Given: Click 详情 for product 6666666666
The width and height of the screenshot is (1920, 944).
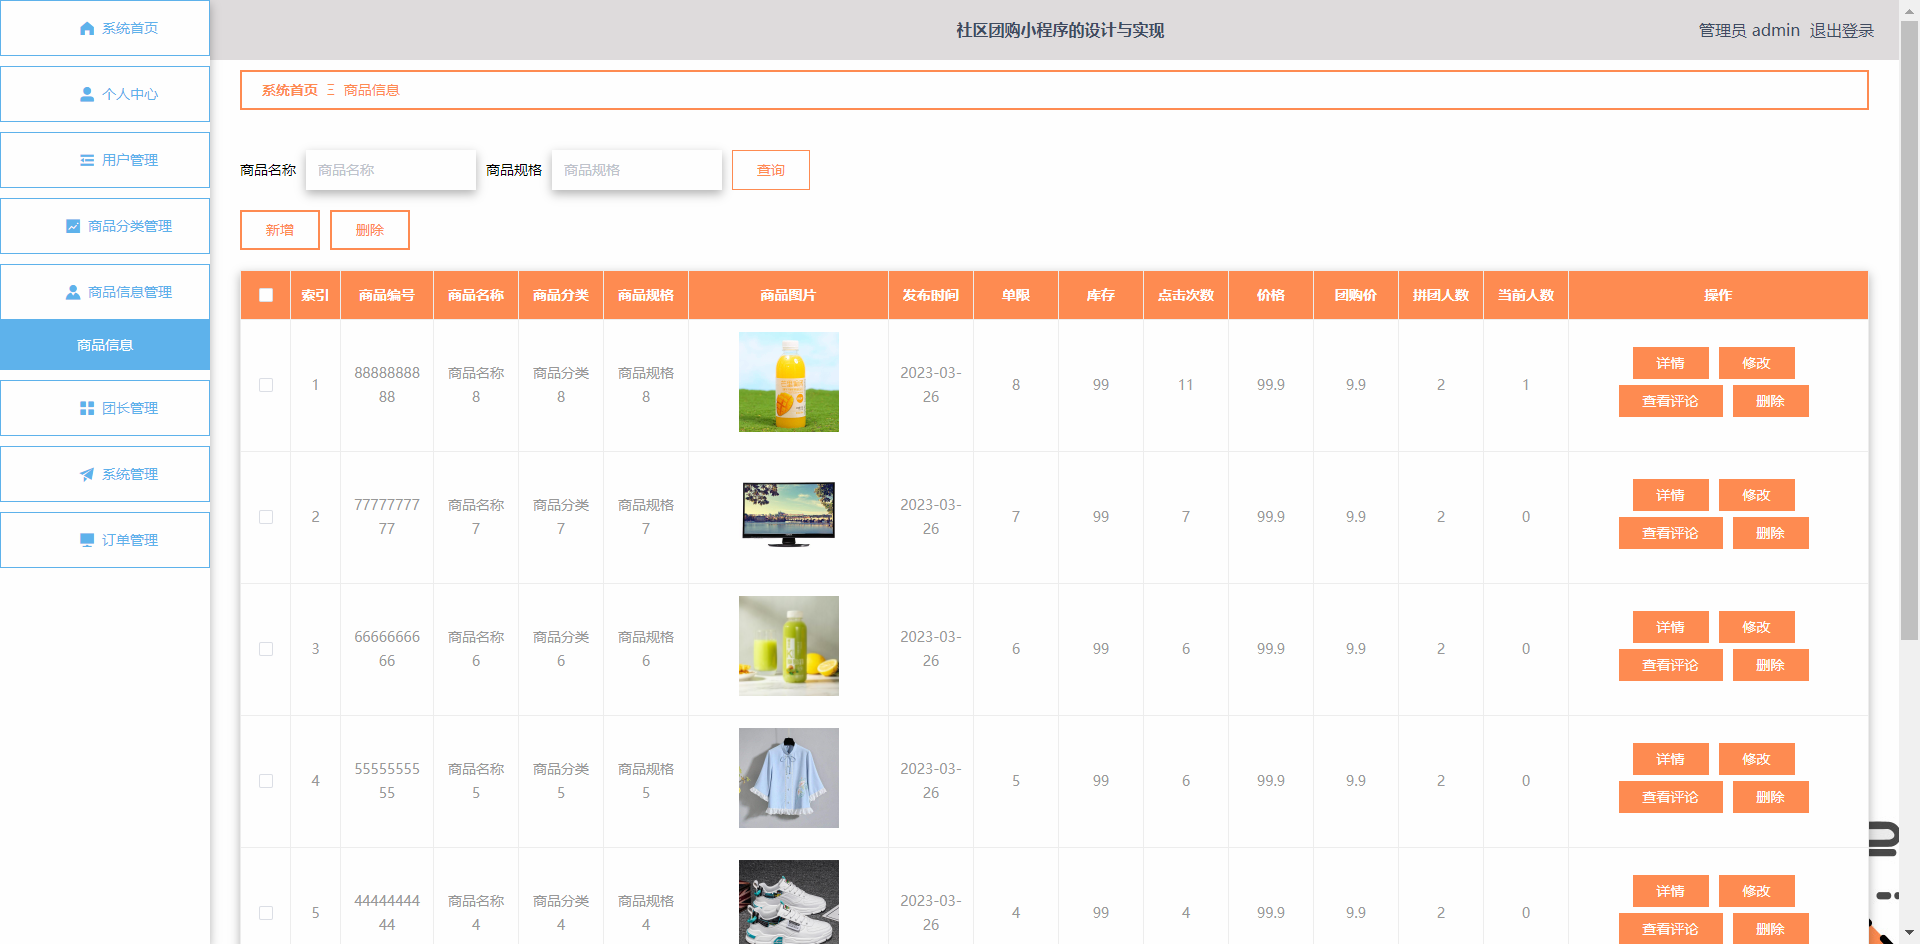Looking at the screenshot, I should (1671, 627).
